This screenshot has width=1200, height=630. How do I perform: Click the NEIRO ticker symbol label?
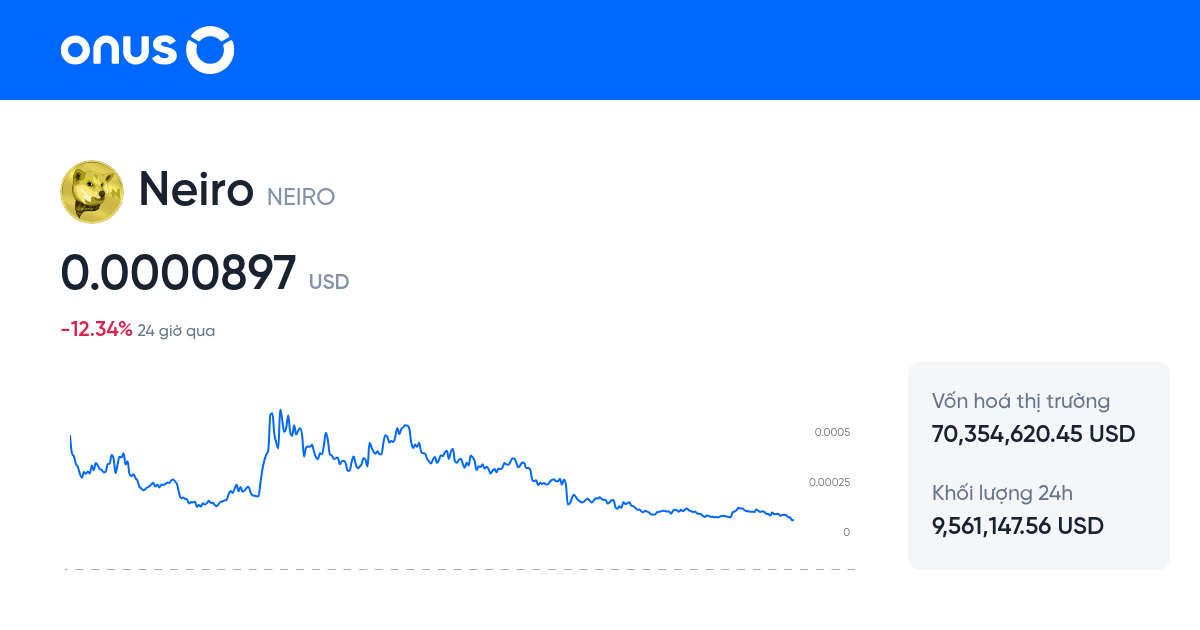tap(299, 197)
